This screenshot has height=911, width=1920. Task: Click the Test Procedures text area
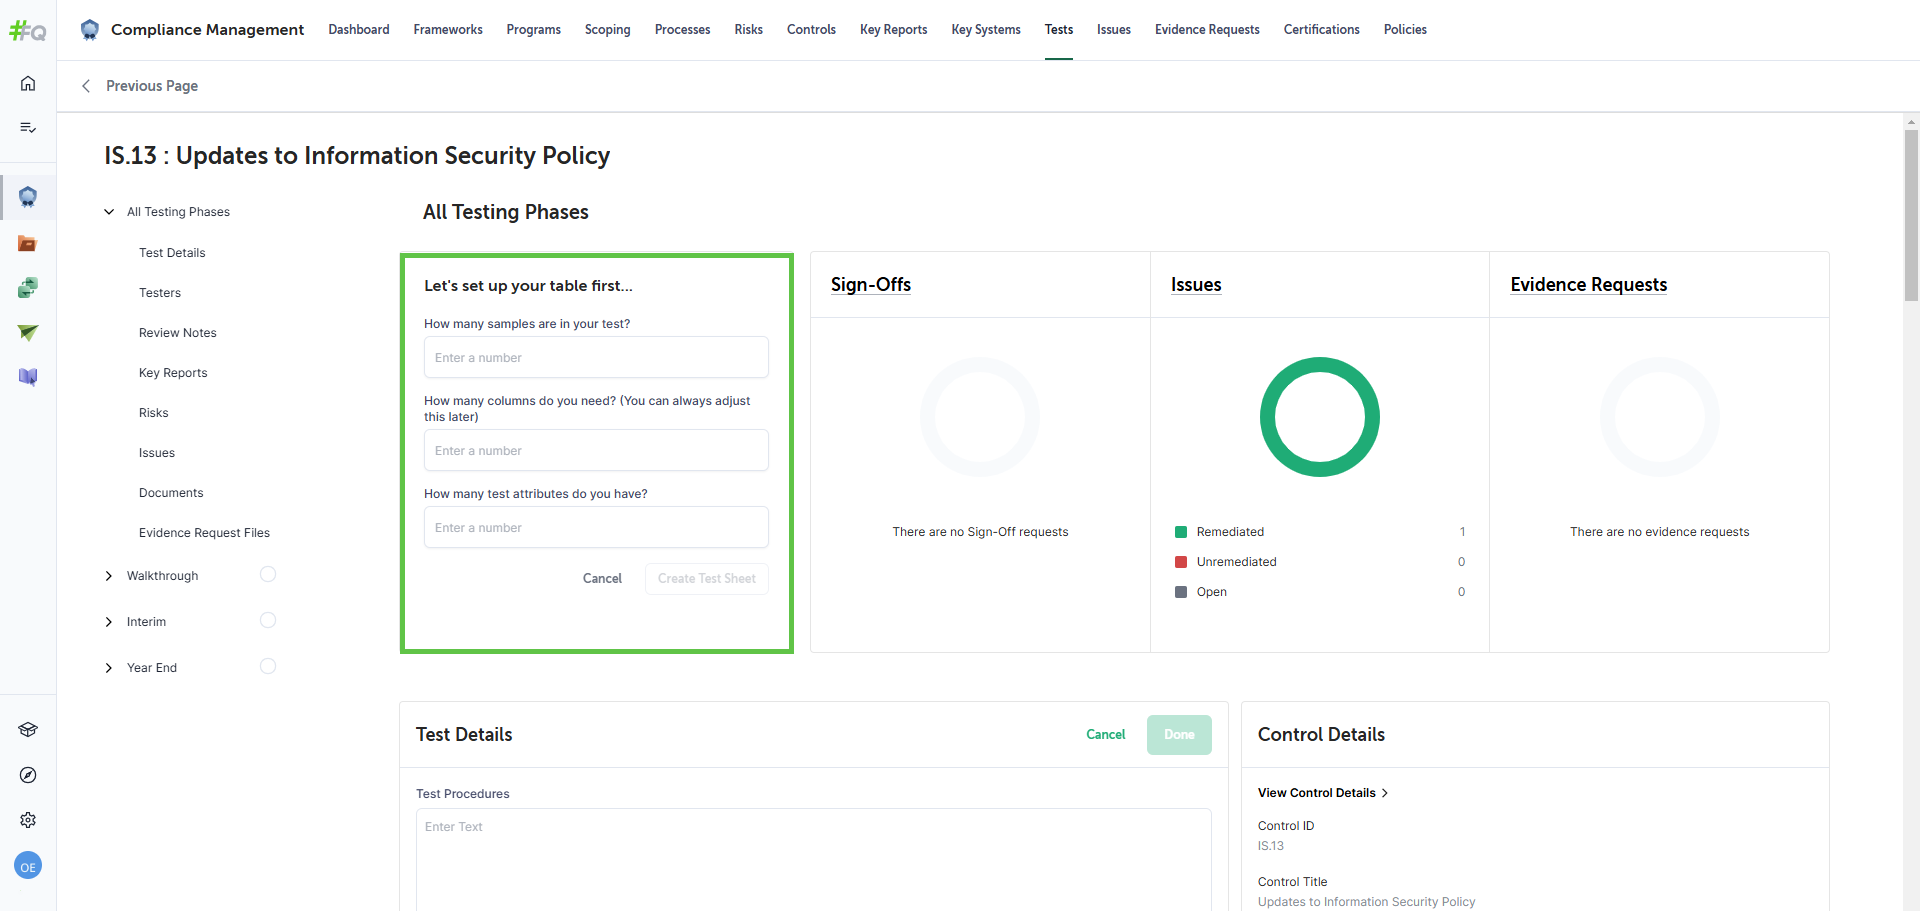pyautogui.click(x=813, y=860)
